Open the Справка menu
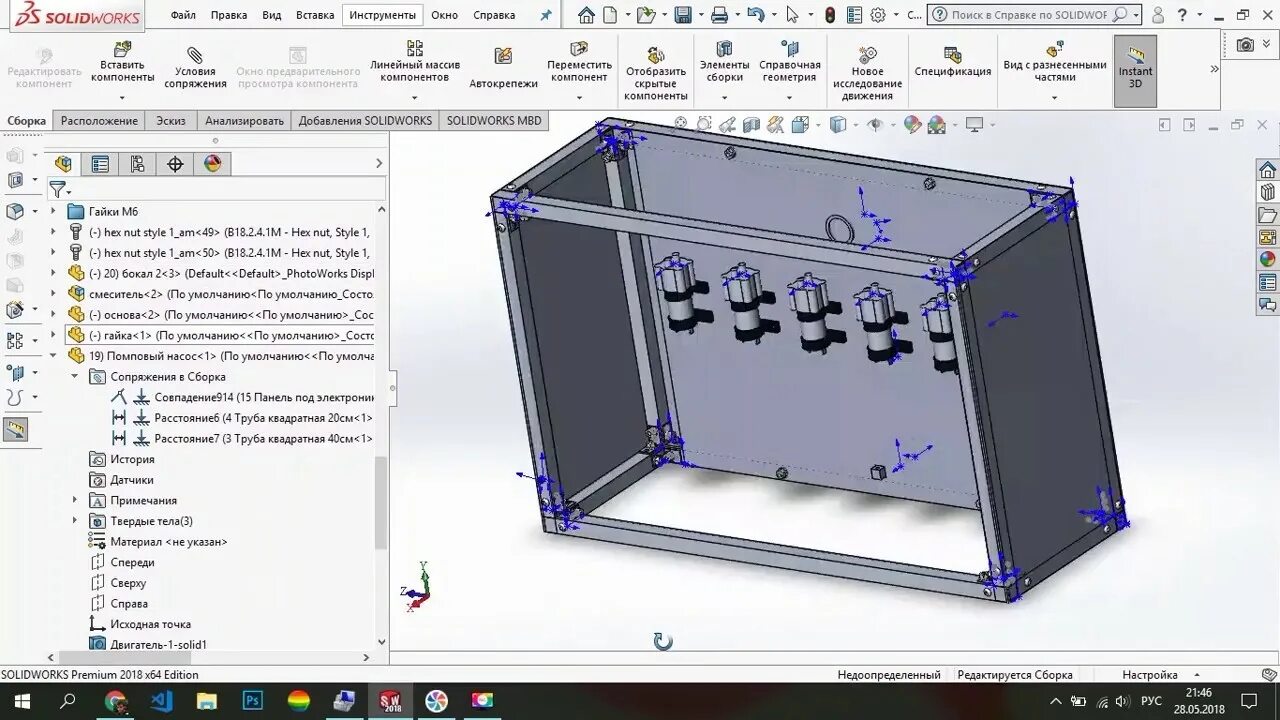1280x720 pixels. [494, 15]
